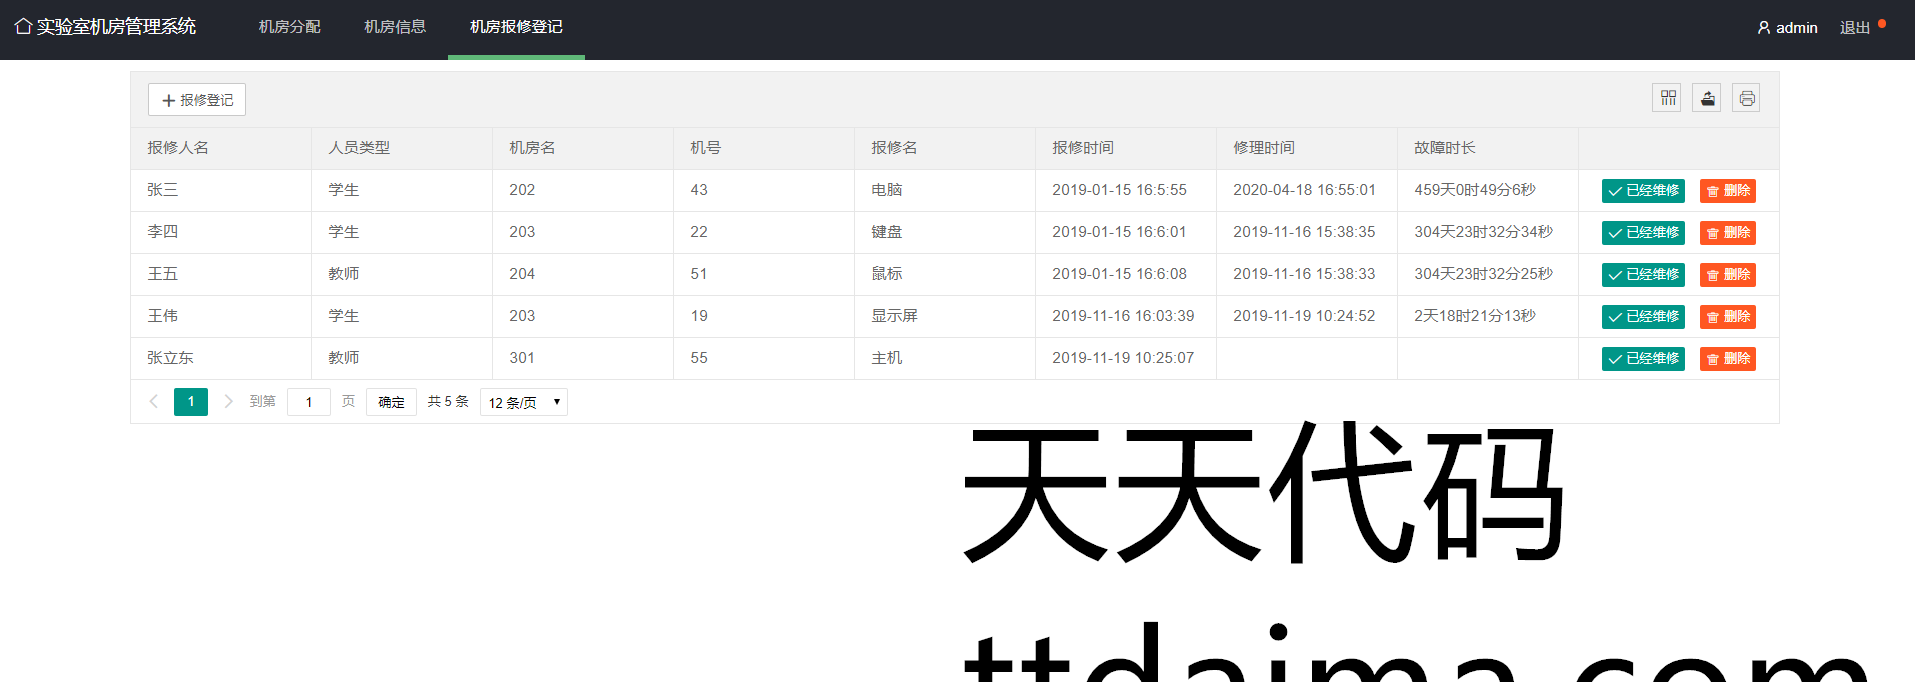This screenshot has height=682, width=1915.
Task: Click the 报修登记 add button
Action: pos(197,100)
